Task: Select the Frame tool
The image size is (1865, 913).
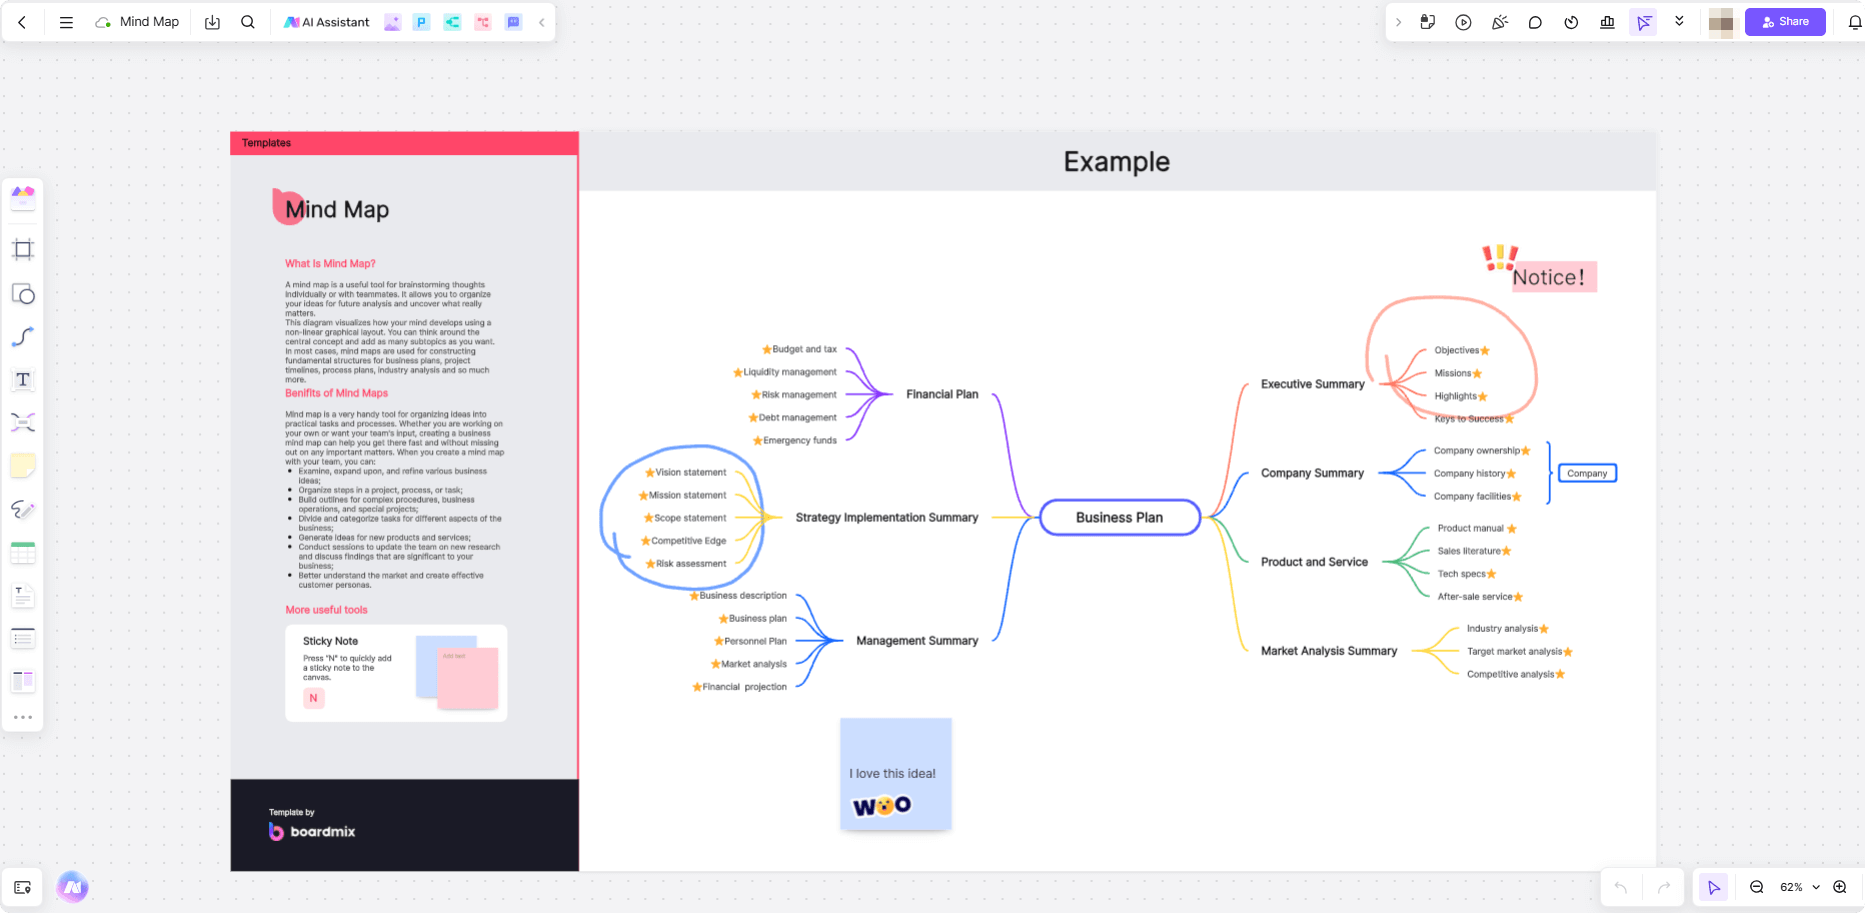Action: 23,249
